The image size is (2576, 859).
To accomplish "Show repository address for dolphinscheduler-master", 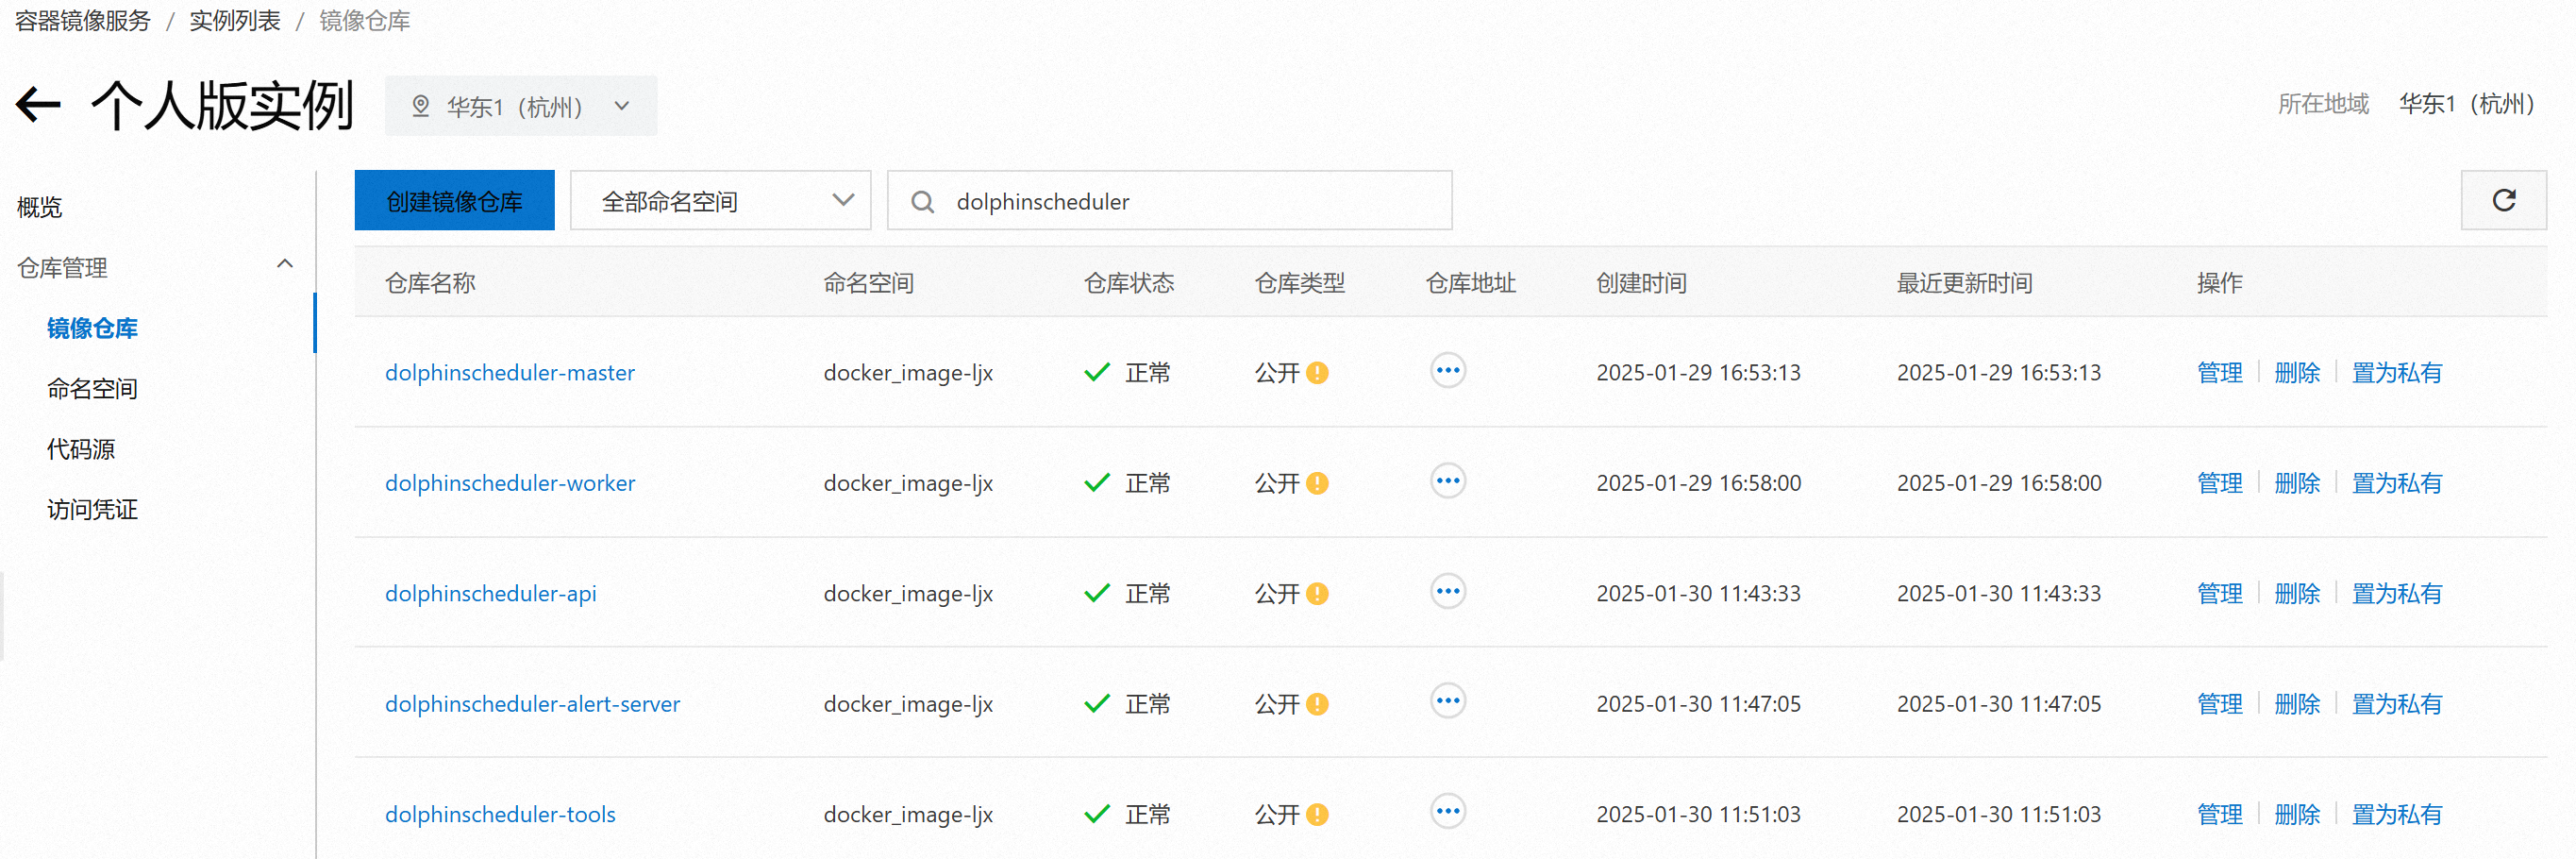I will tap(1448, 371).
